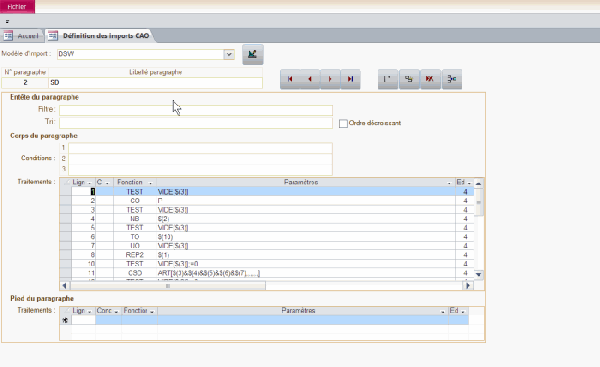Open the Paramètres column dropdown in Corps table
The height and width of the screenshot is (367, 600).
pos(449,183)
